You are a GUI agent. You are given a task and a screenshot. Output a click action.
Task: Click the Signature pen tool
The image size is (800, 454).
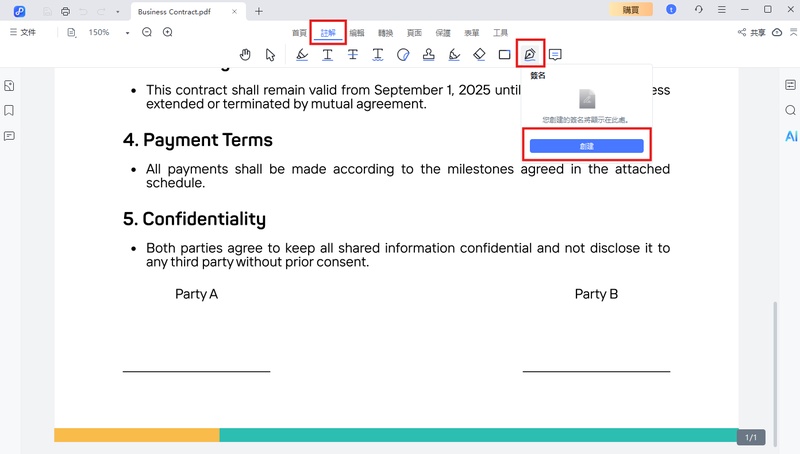pos(530,54)
